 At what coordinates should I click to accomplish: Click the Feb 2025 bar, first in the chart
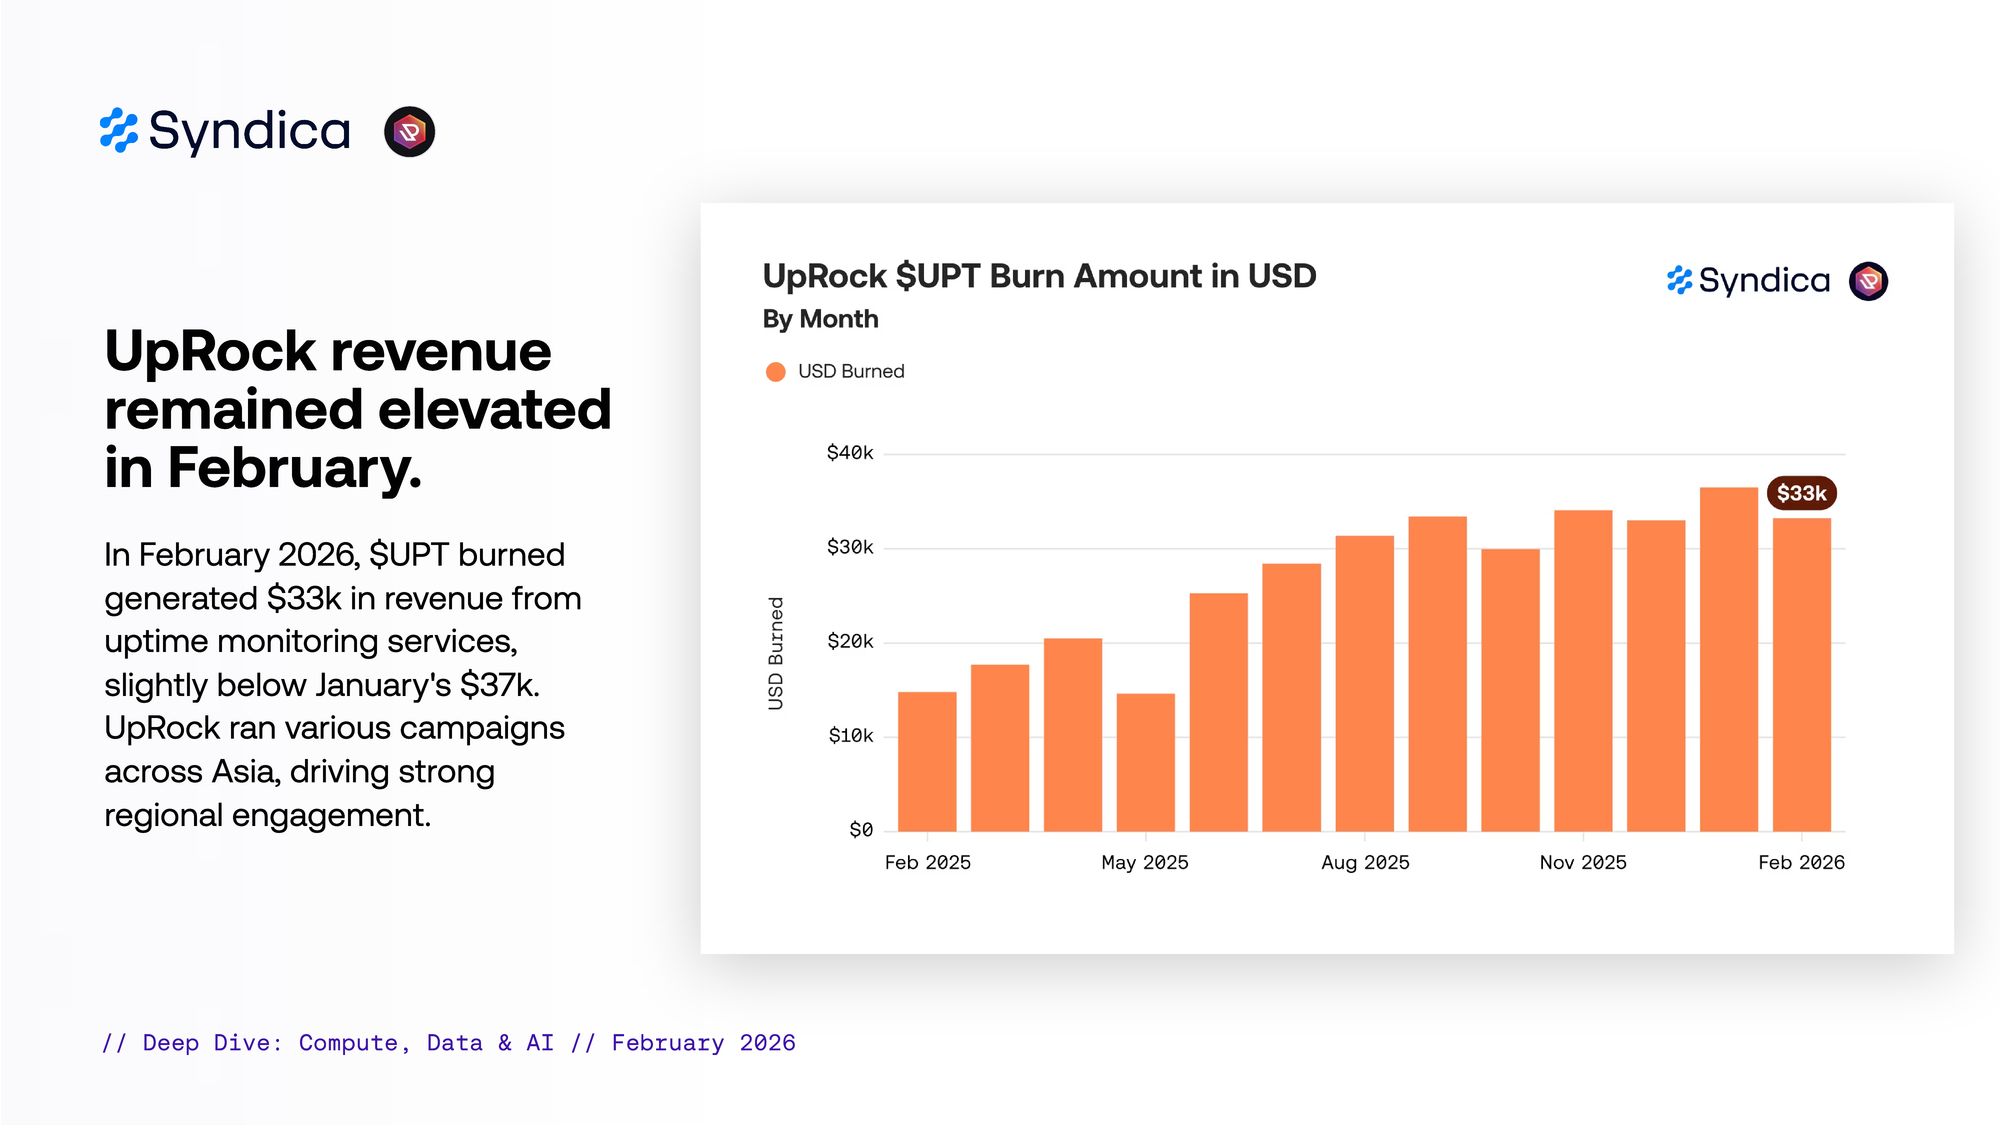927,762
